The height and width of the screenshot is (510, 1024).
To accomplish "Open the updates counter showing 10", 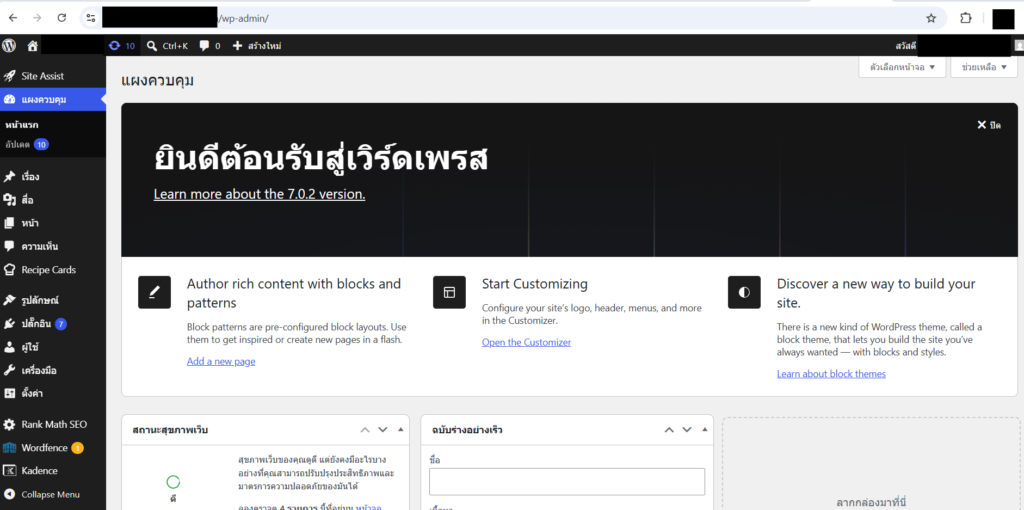I will coord(122,46).
